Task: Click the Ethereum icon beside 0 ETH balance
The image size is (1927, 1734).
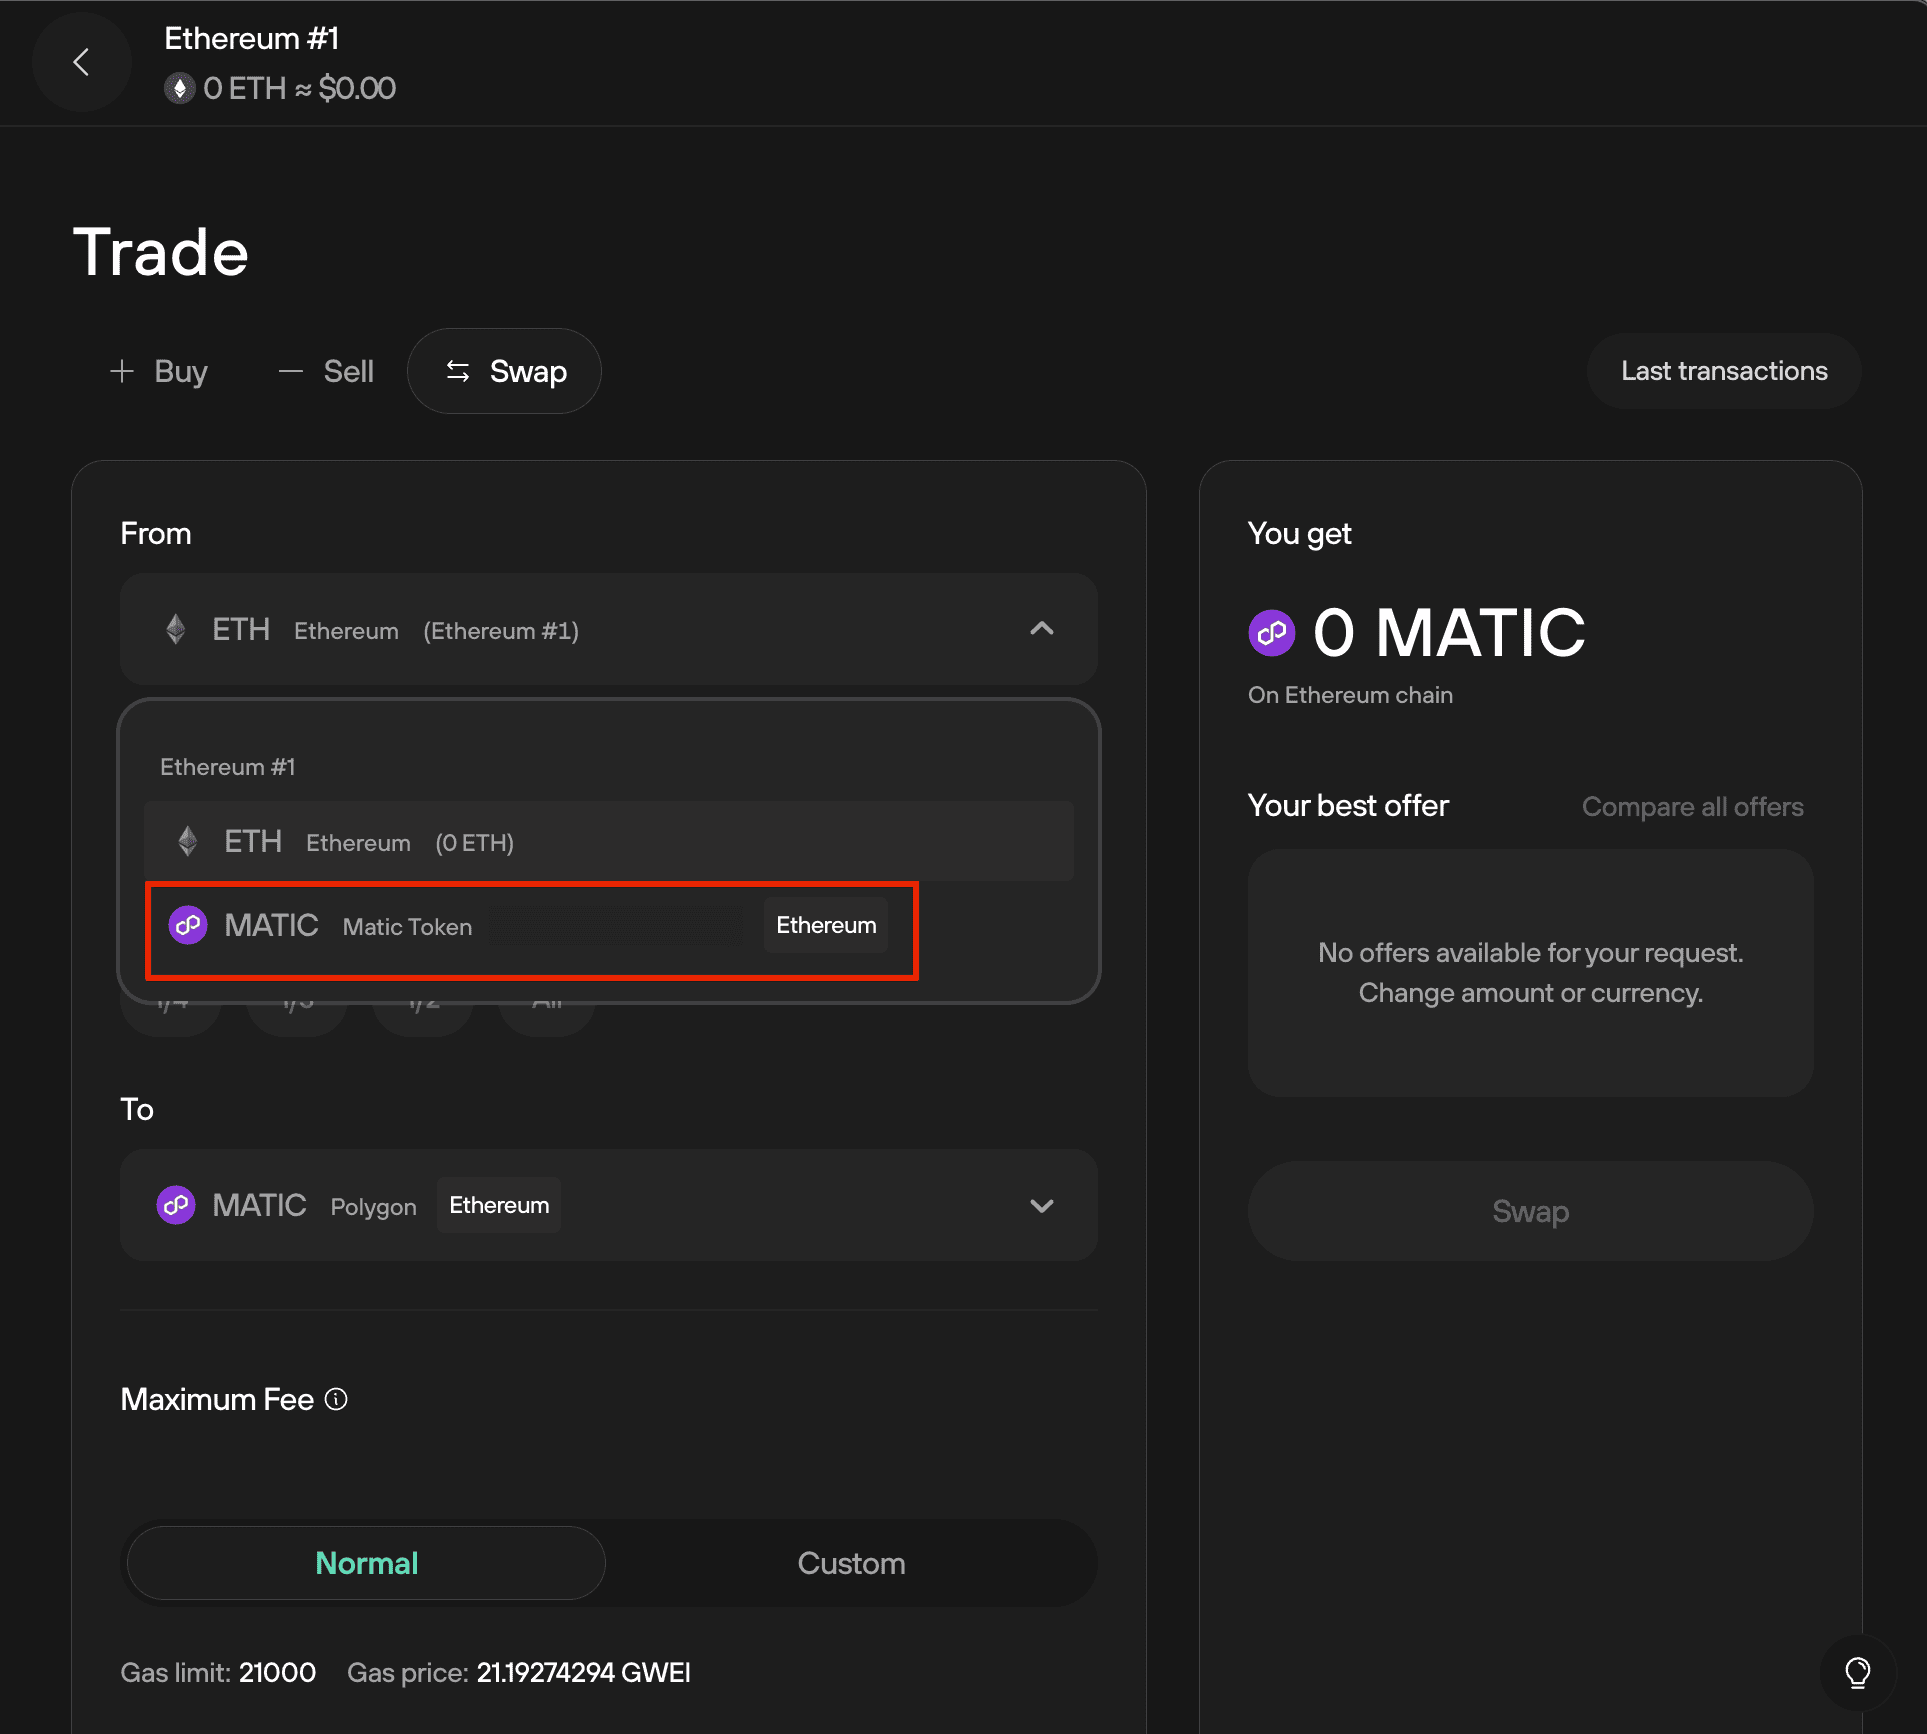Action: (x=179, y=88)
